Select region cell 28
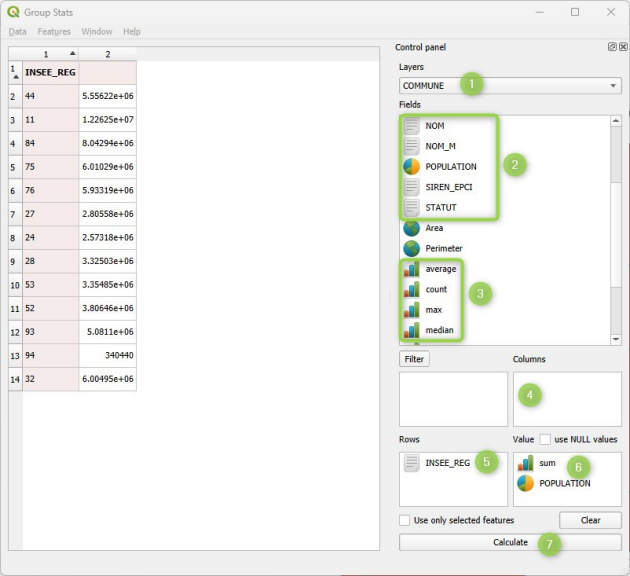 point(51,261)
